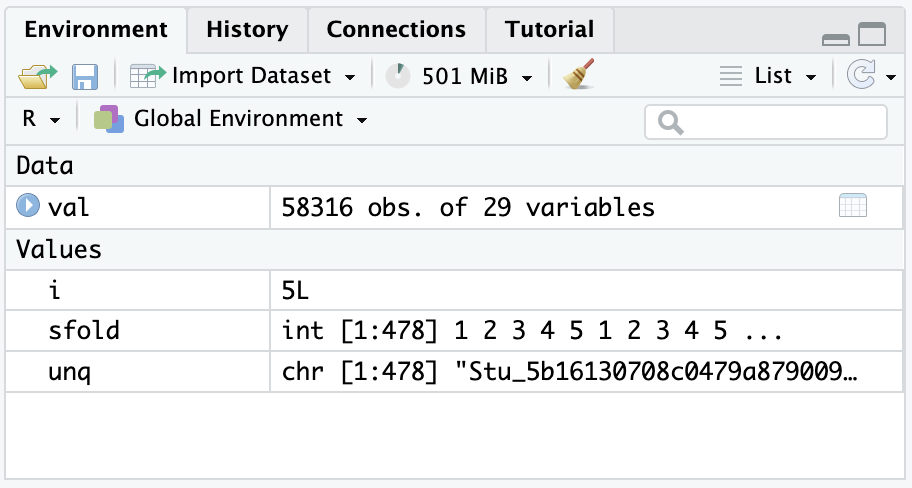Click the broom icon to clear objects
The image size is (912, 488).
578,76
